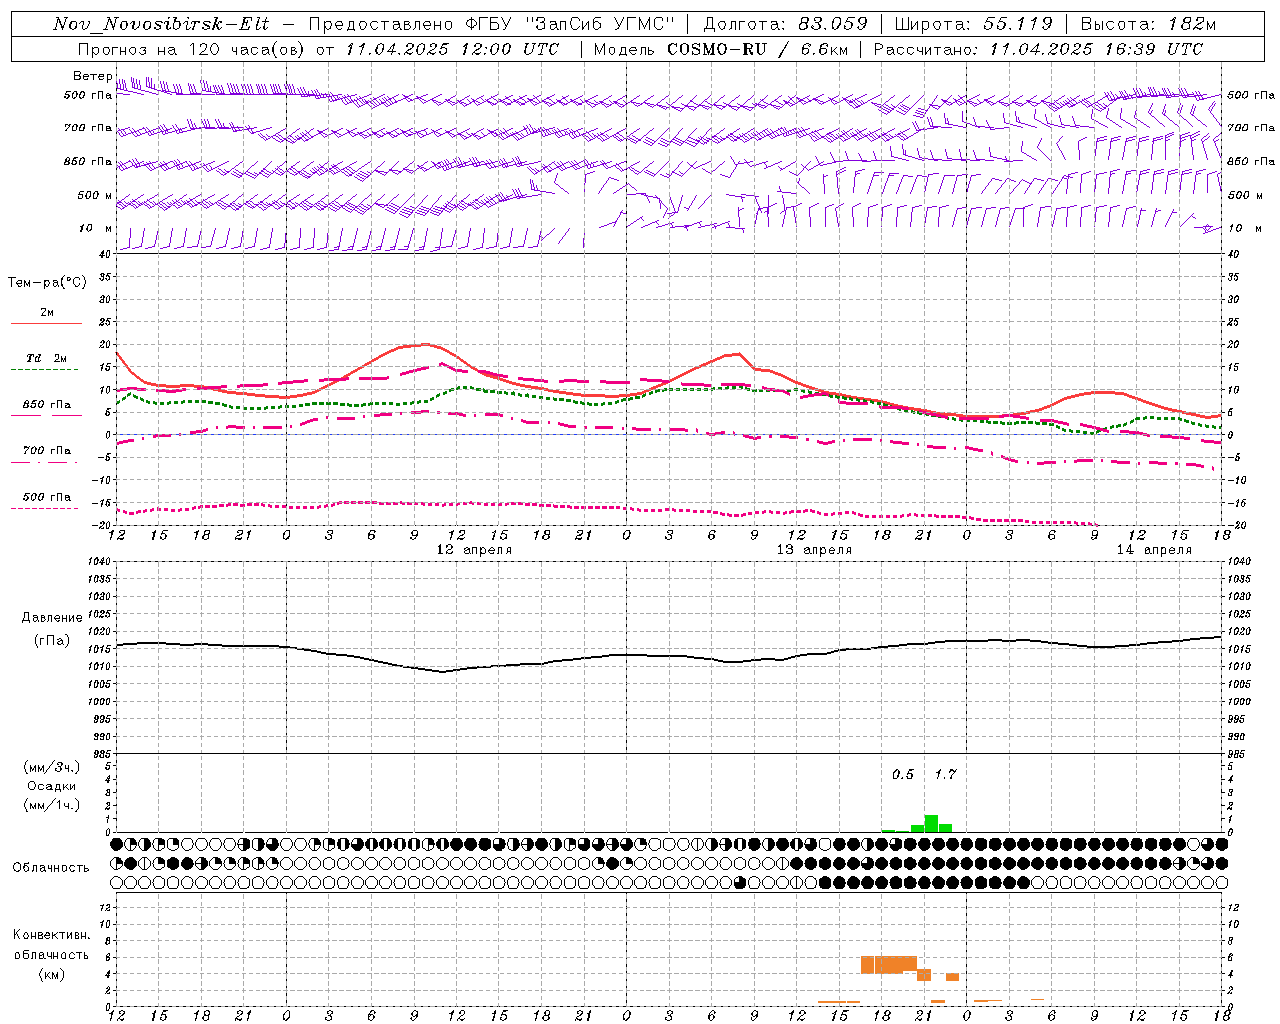
Task: Click the dashed line sample under Td 2м
Action: 44,370
